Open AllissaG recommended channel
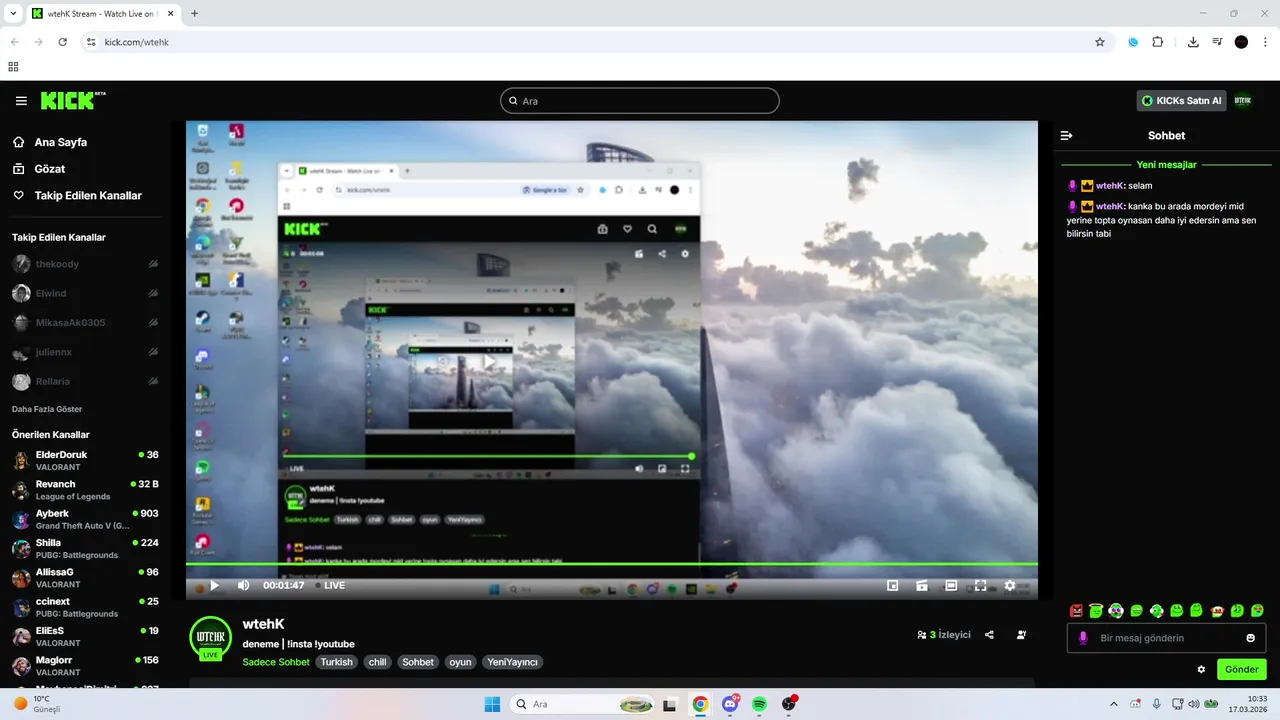Screen dimensions: 1280x720 coord(85,578)
